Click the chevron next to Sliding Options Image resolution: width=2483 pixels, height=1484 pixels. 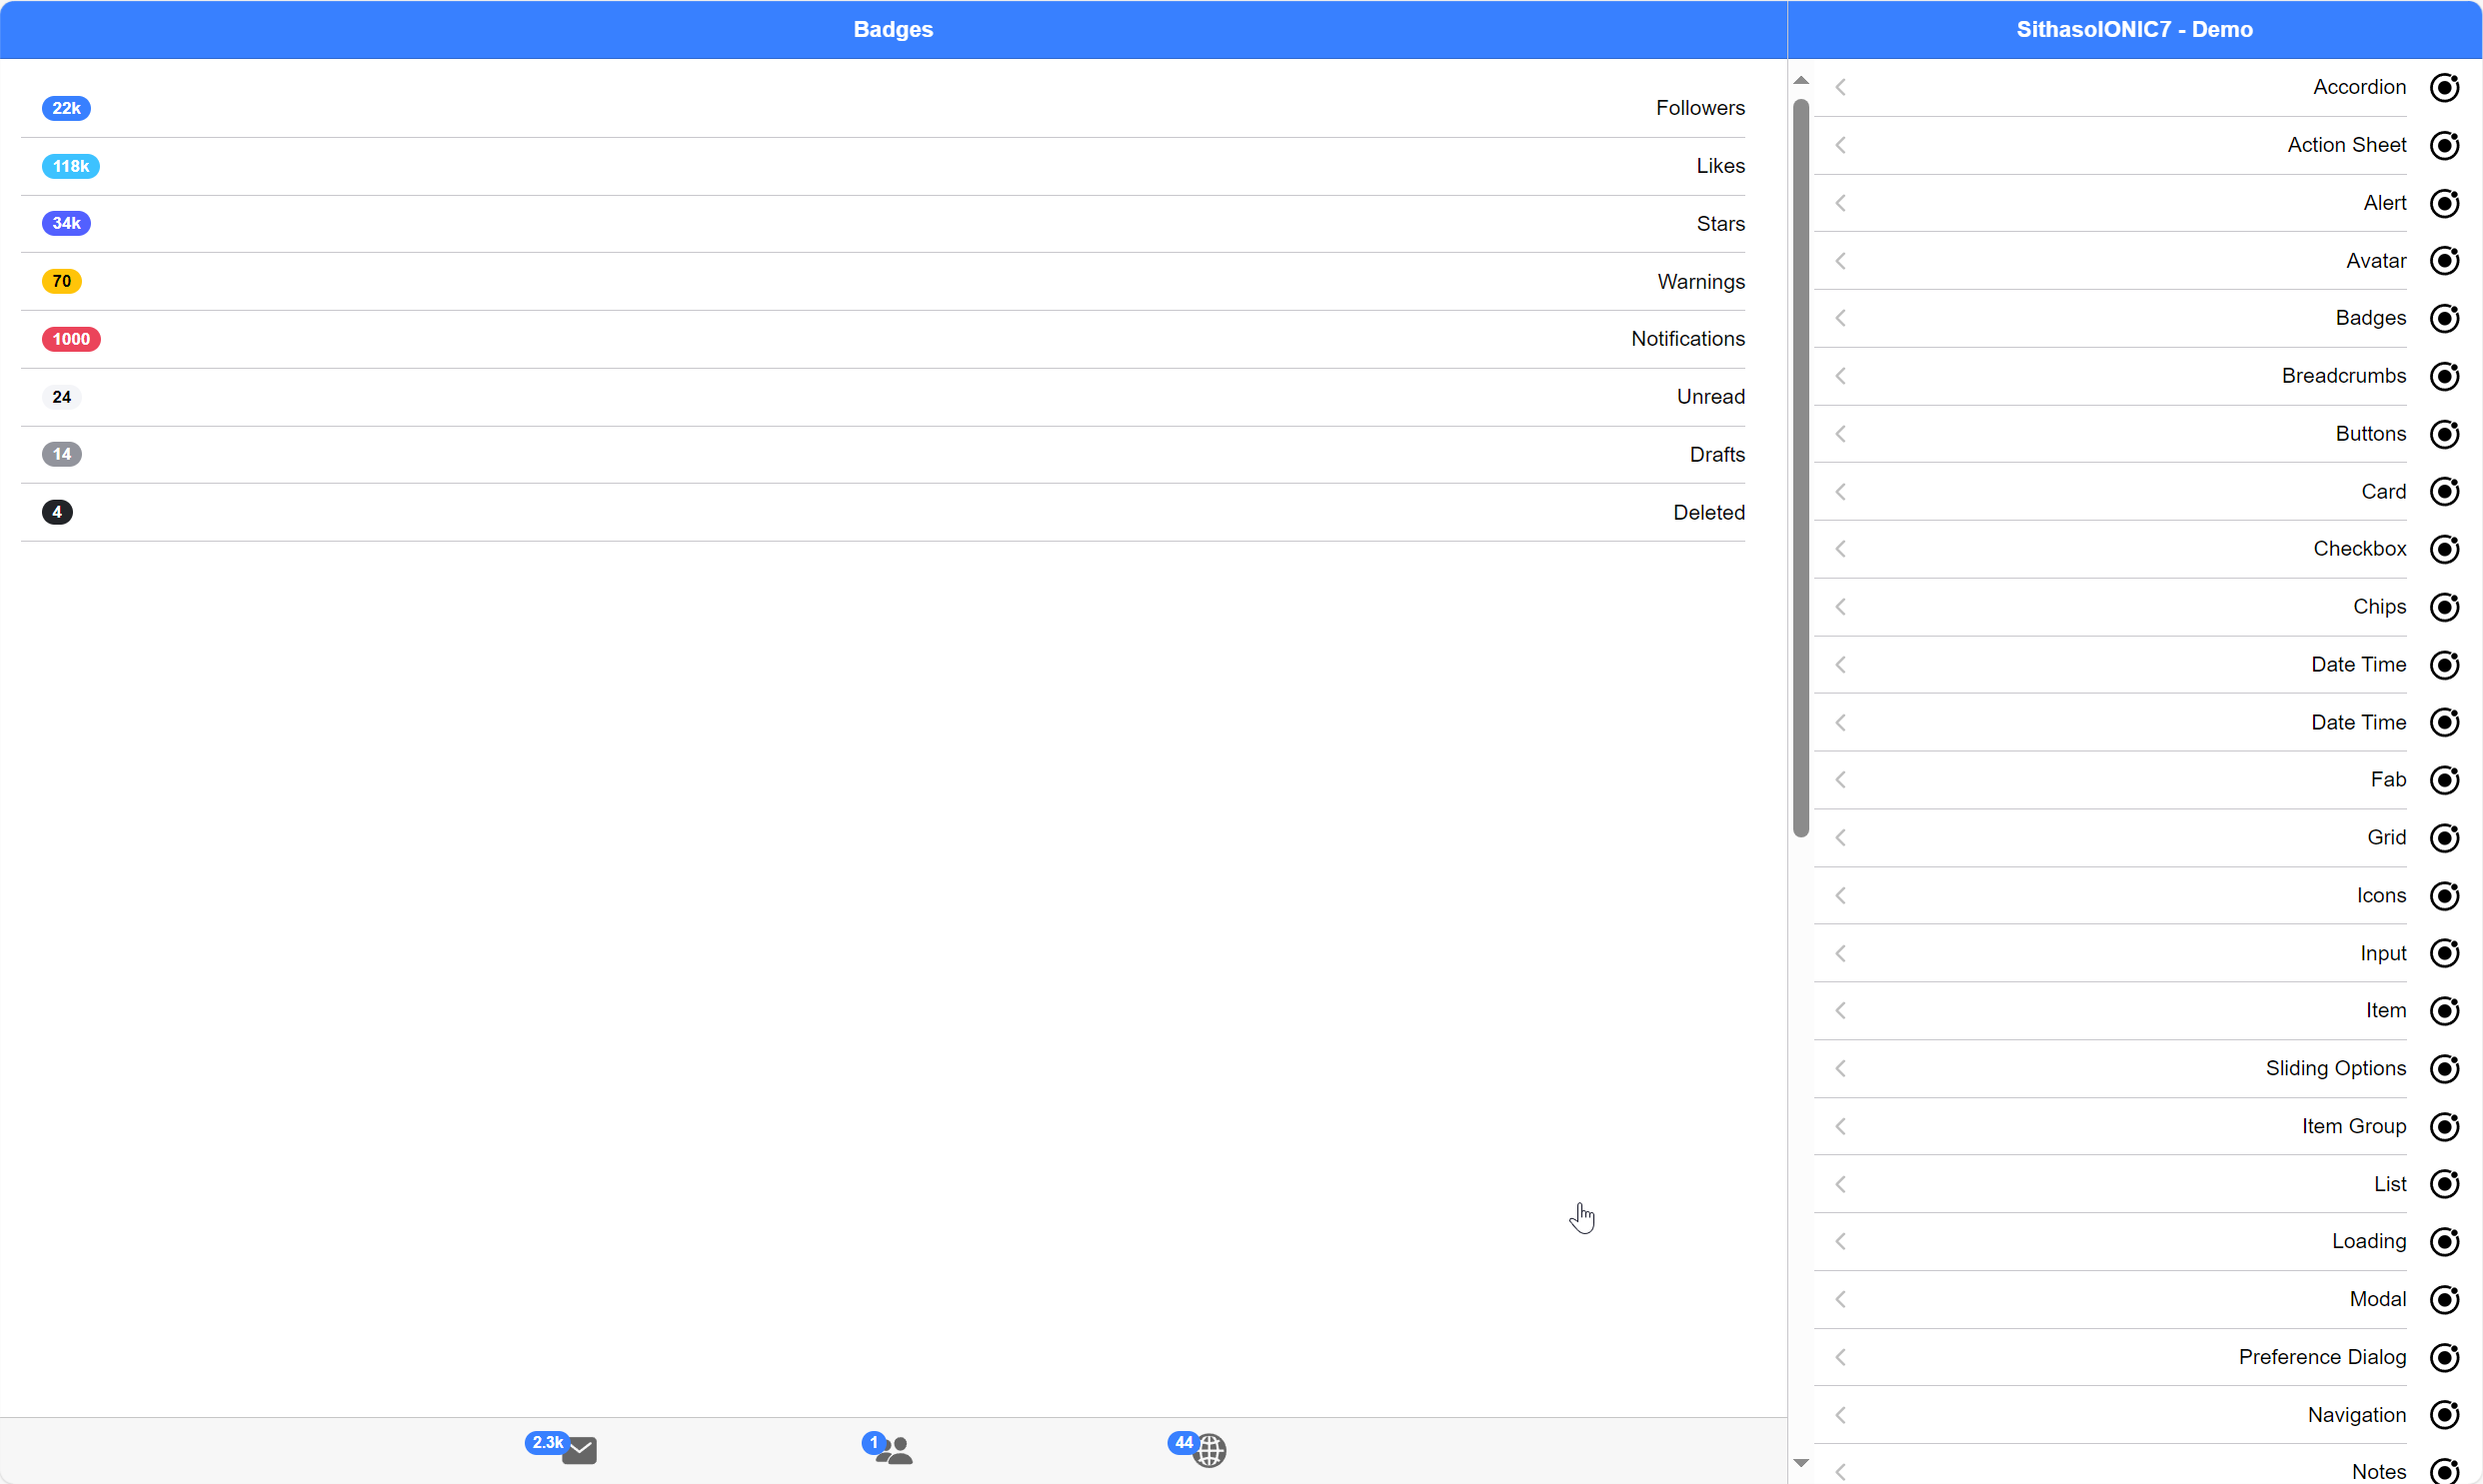click(x=1840, y=1069)
